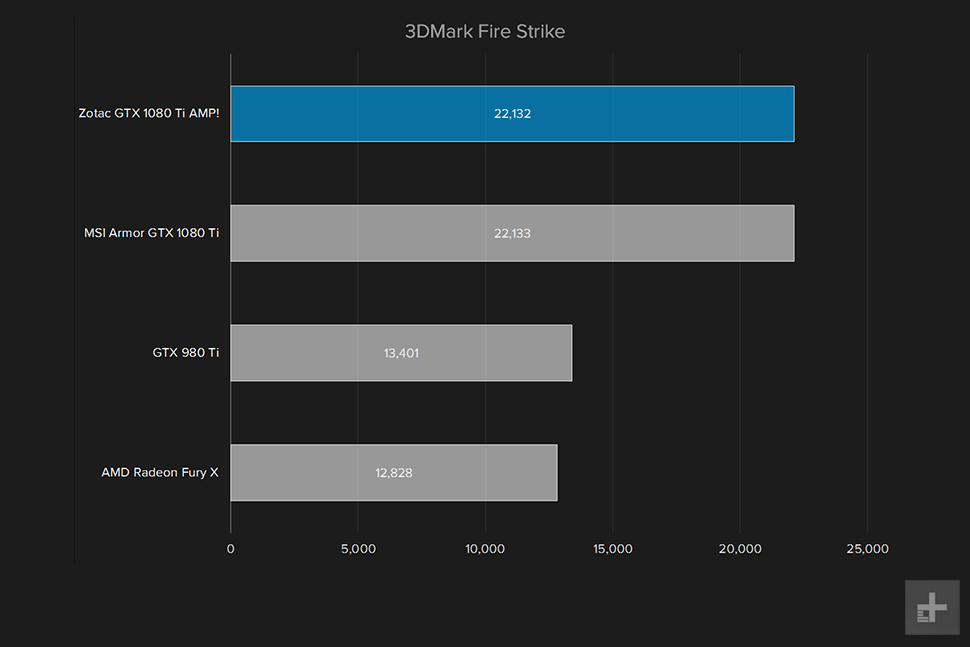The image size is (970, 647).
Task: Click the MSI Armor GTX 1080 Ti bar
Action: [512, 233]
